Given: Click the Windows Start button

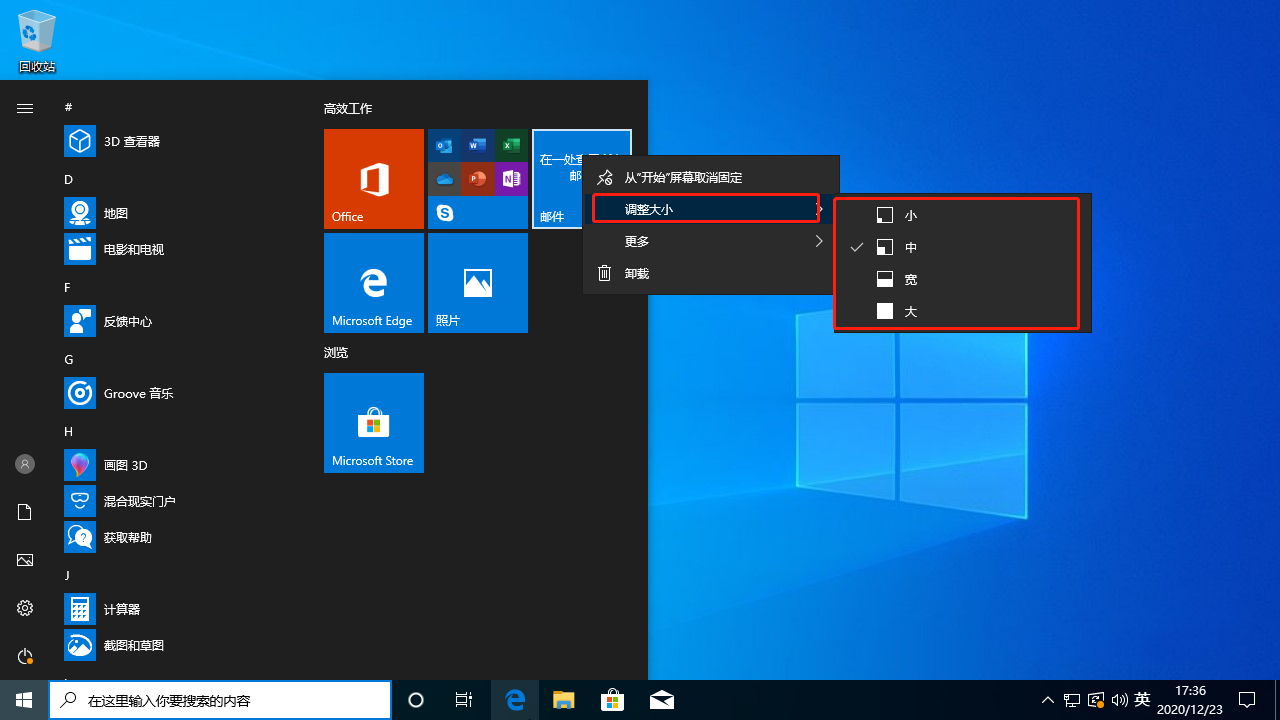Looking at the screenshot, I should click(x=24, y=700).
